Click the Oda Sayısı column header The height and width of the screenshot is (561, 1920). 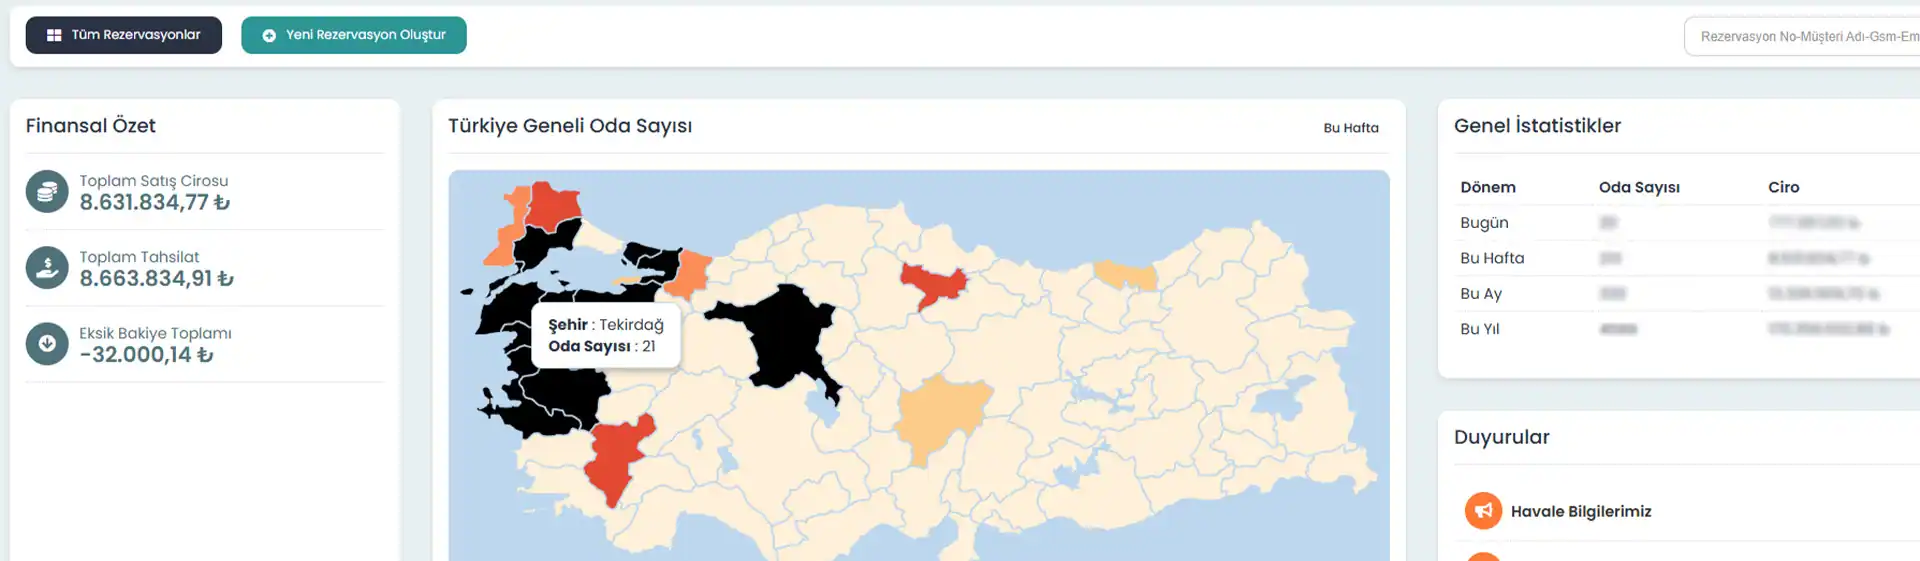coord(1638,187)
